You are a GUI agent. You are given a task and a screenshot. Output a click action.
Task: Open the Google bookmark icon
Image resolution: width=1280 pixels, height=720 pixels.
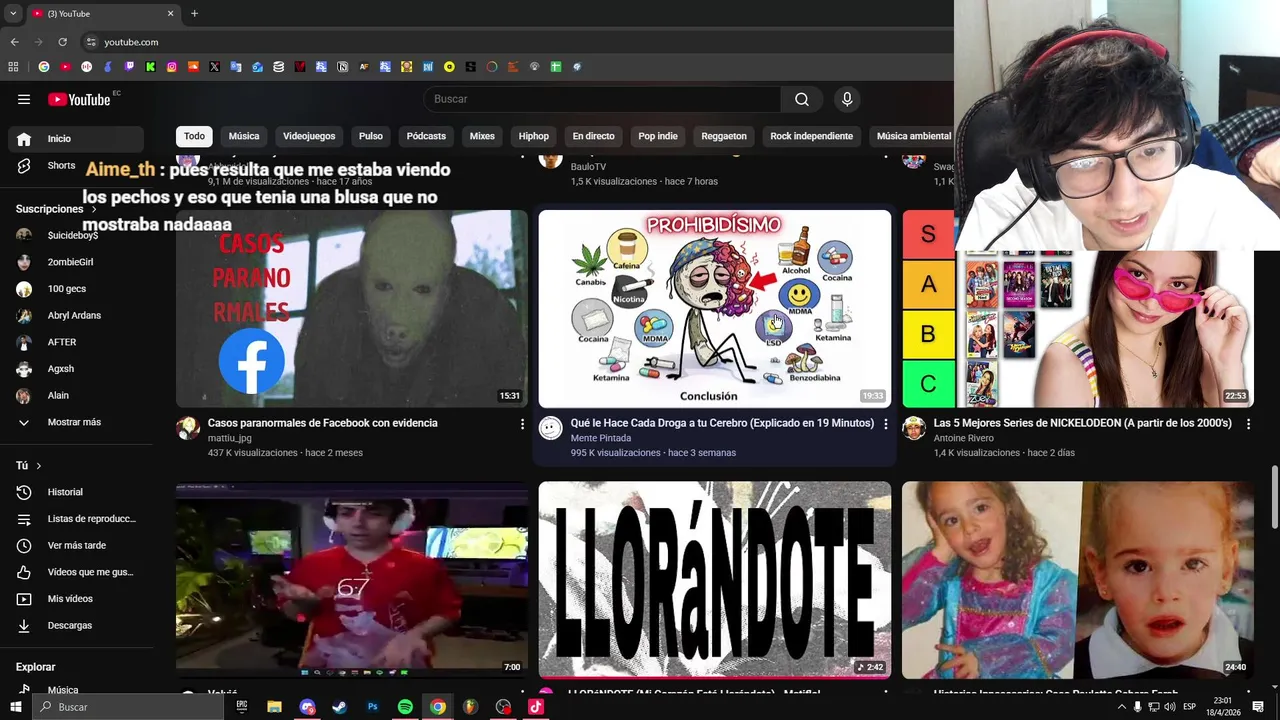click(44, 67)
